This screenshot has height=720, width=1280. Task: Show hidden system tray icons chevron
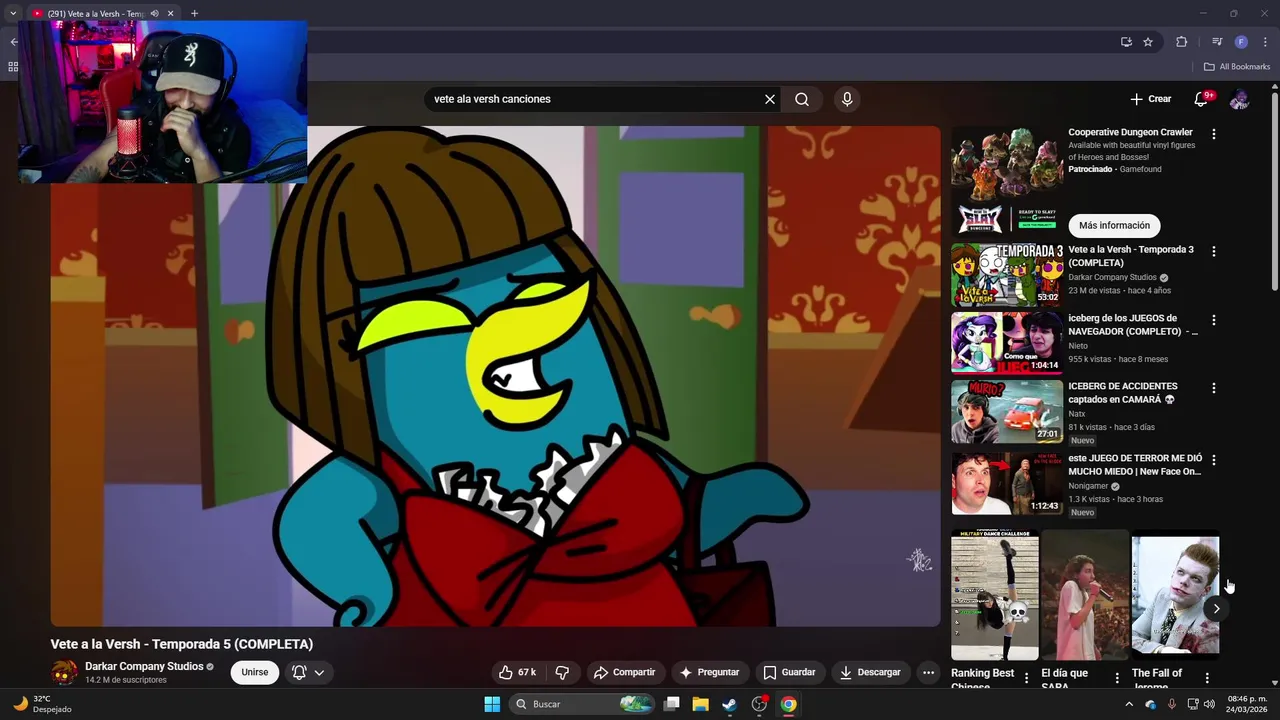(x=1129, y=704)
